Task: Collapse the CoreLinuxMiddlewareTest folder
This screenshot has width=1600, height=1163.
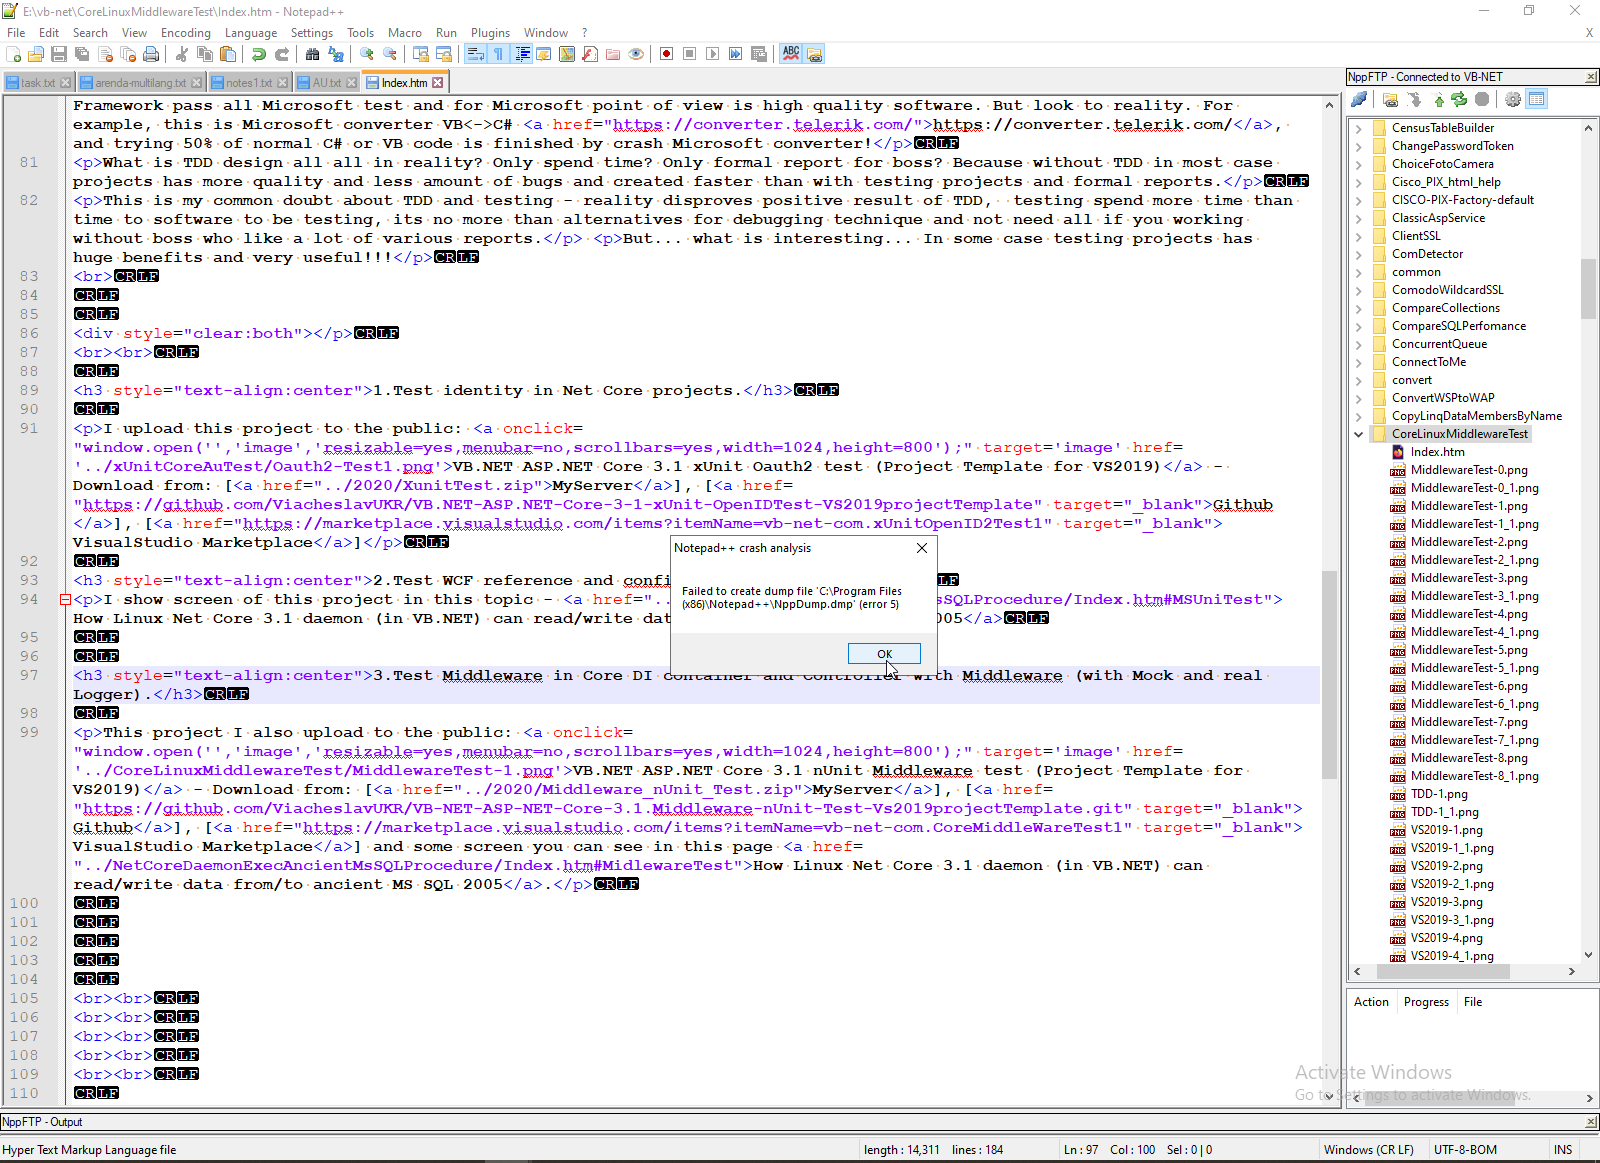Action: (x=1358, y=434)
